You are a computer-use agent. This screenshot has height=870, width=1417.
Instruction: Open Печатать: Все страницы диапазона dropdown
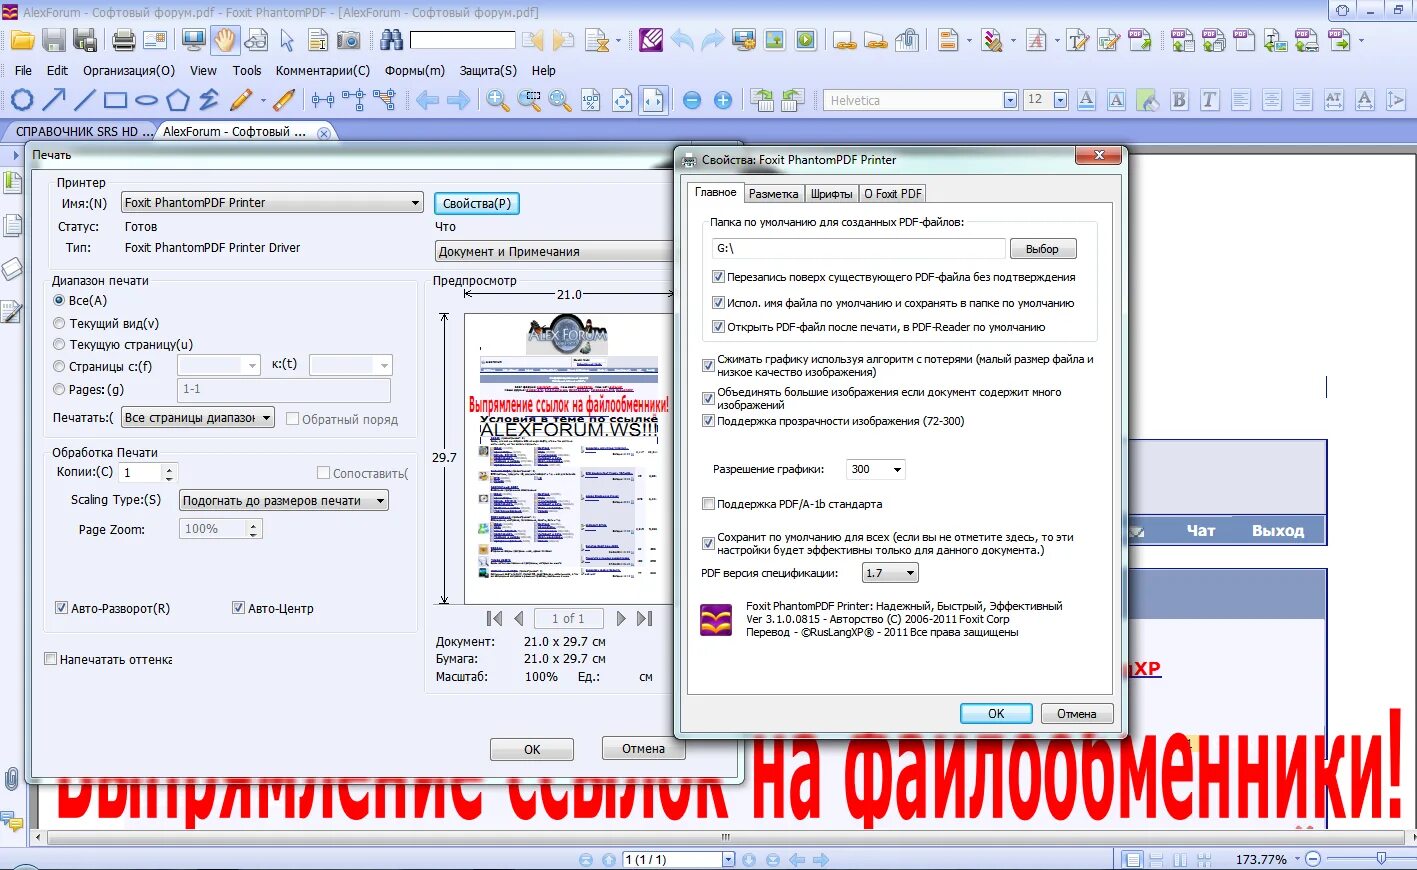[198, 418]
